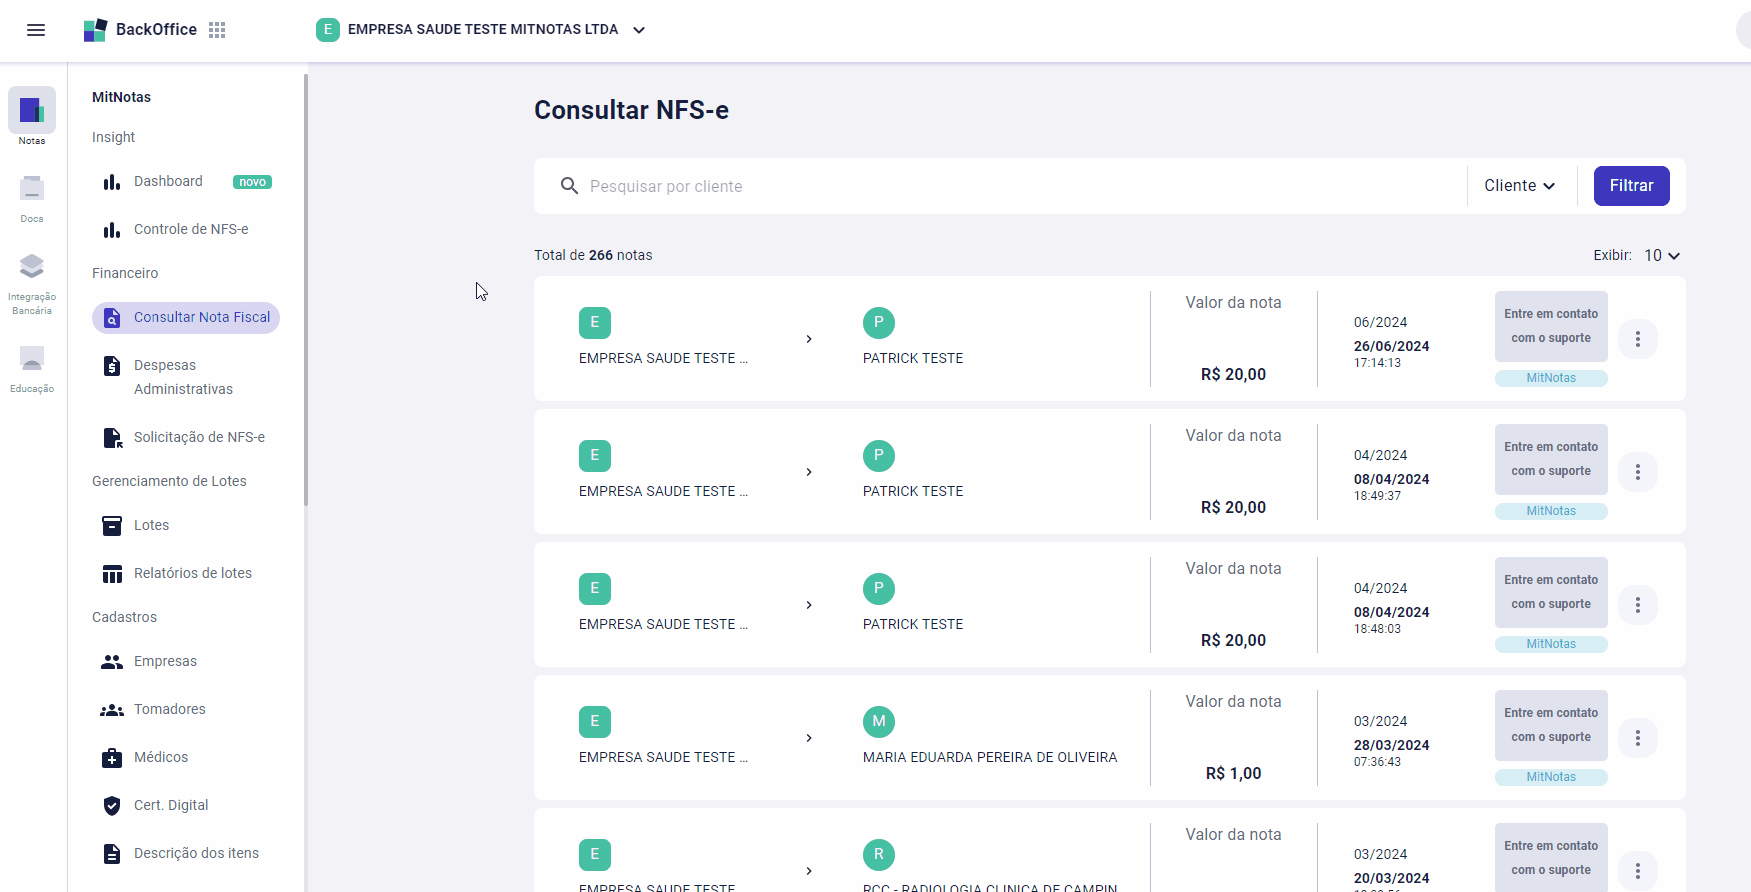This screenshot has height=892, width=1751.
Task: Expand the chevron on the 20/03/2024 note row
Action: (x=809, y=871)
